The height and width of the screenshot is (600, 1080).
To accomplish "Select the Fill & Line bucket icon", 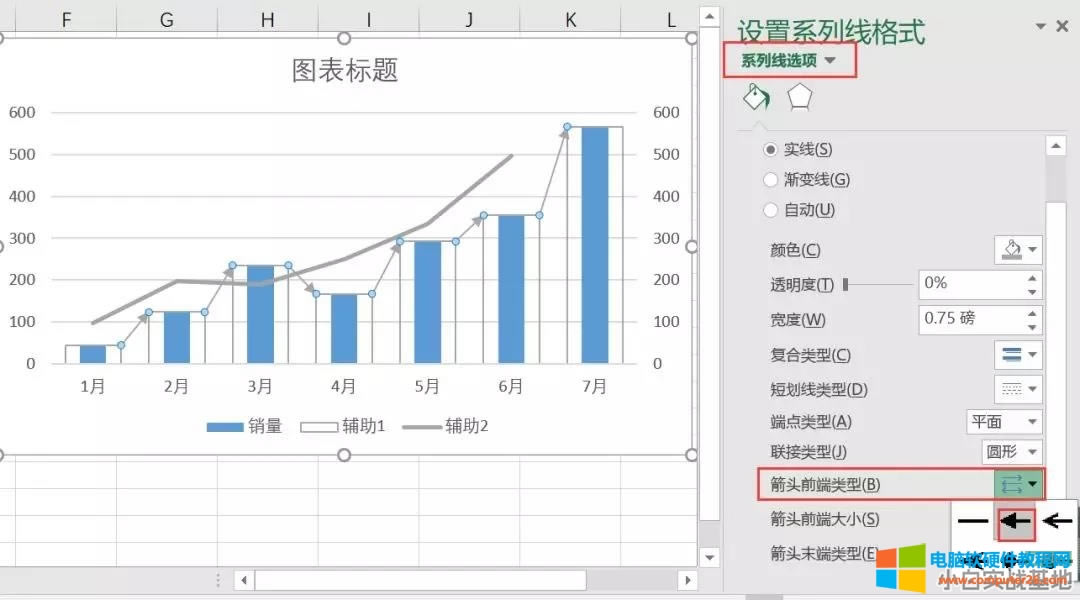I will point(755,97).
